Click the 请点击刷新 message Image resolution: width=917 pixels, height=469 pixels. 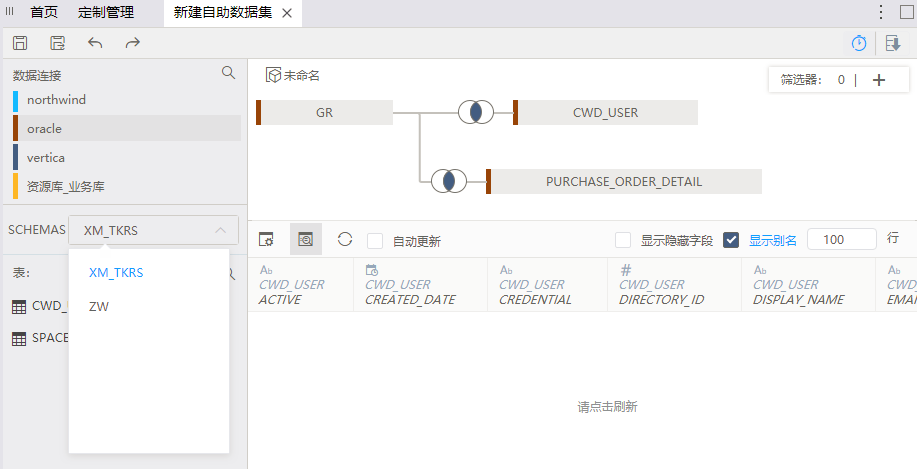click(607, 406)
